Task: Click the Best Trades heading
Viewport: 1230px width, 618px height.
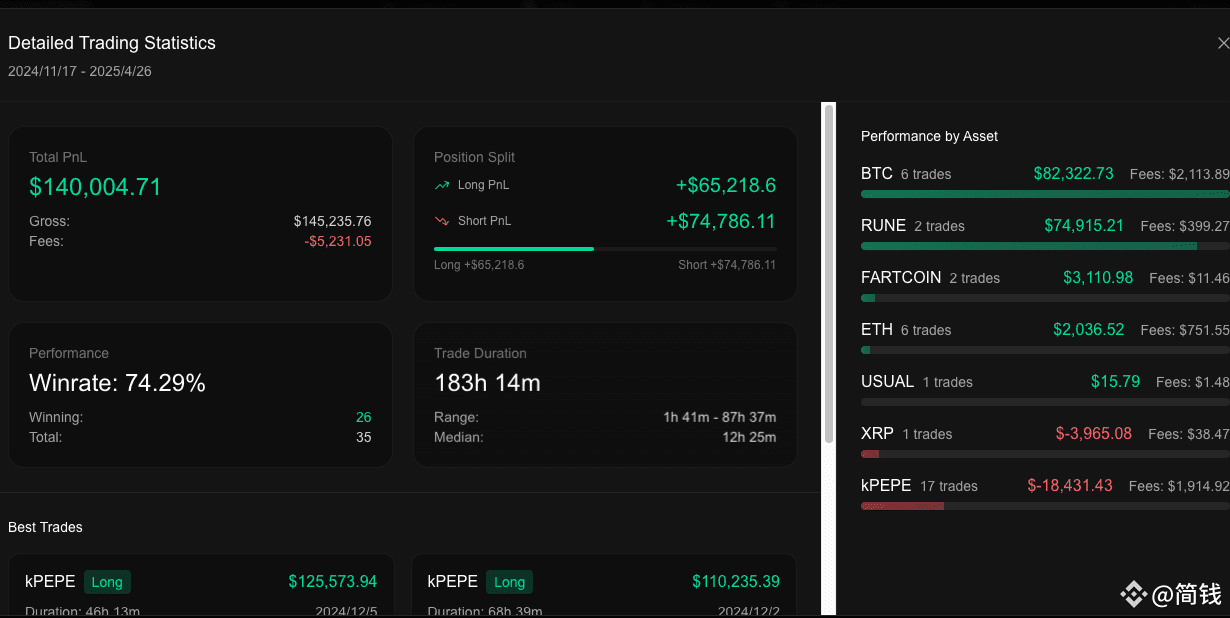Action: point(45,527)
